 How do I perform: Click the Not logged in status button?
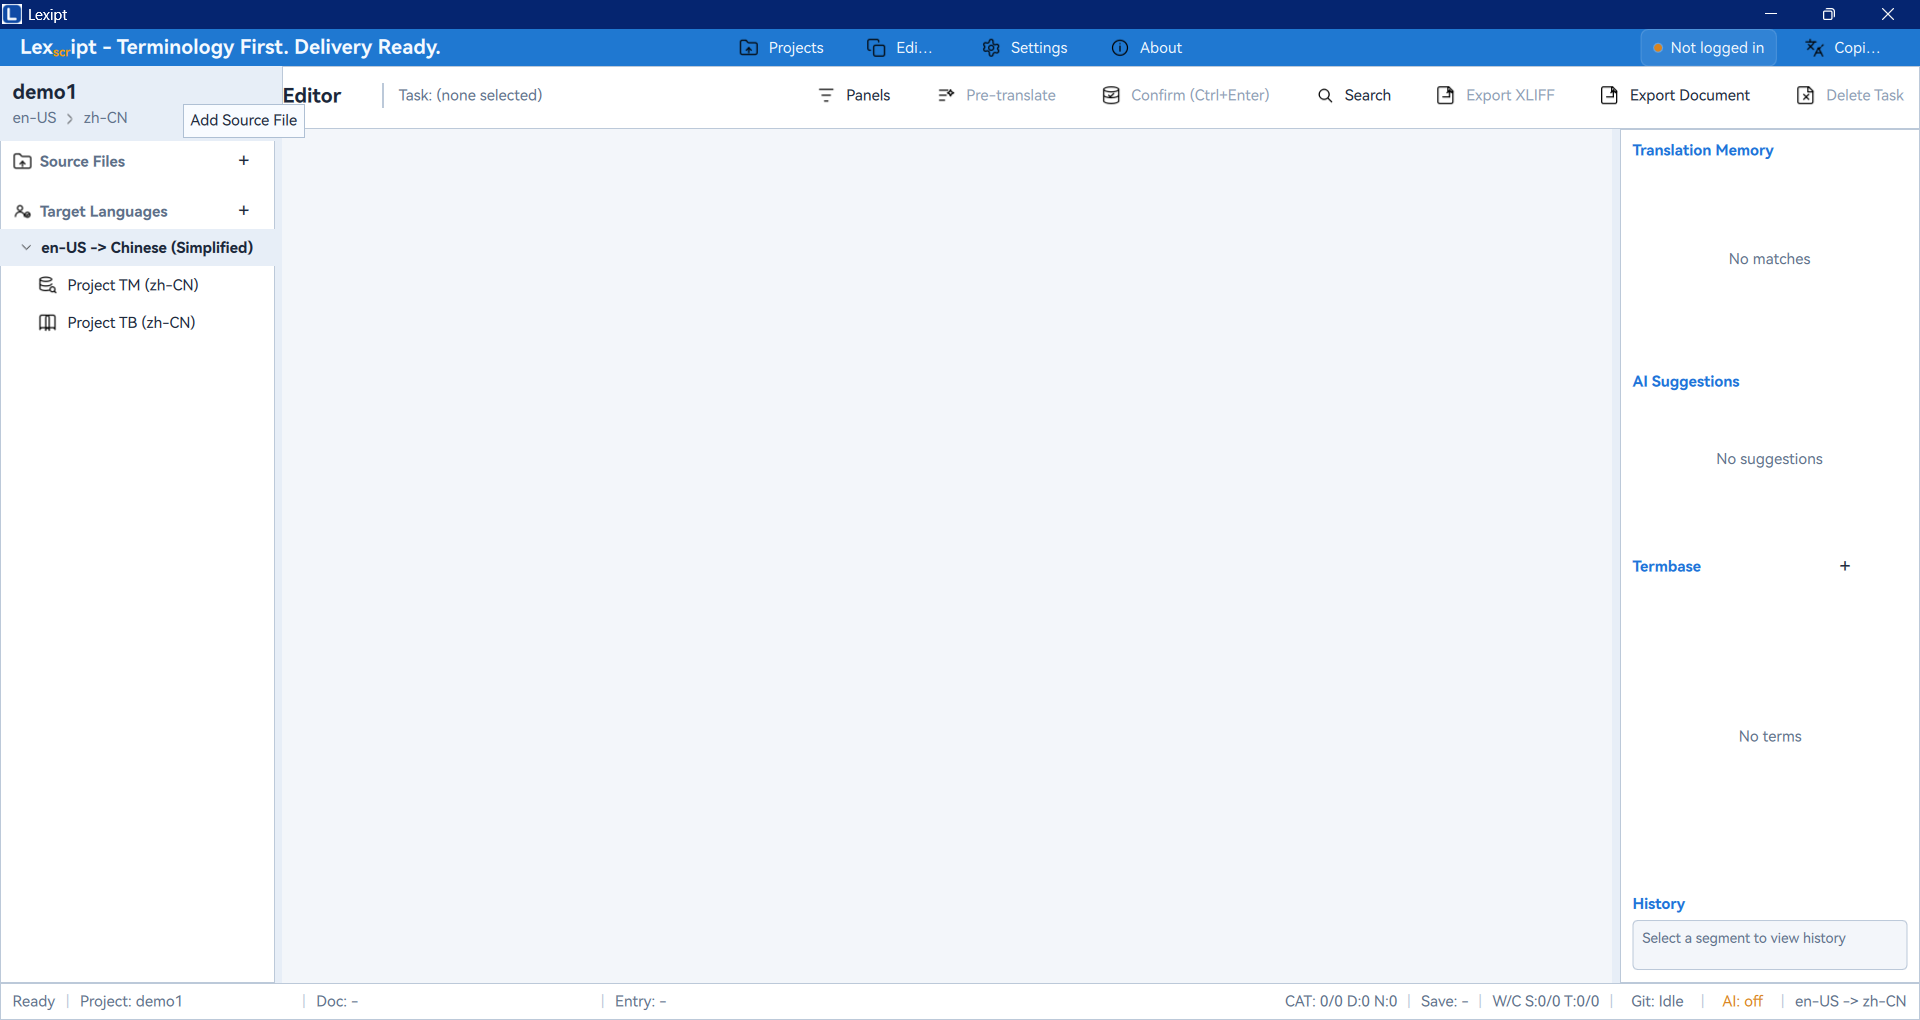1708,48
